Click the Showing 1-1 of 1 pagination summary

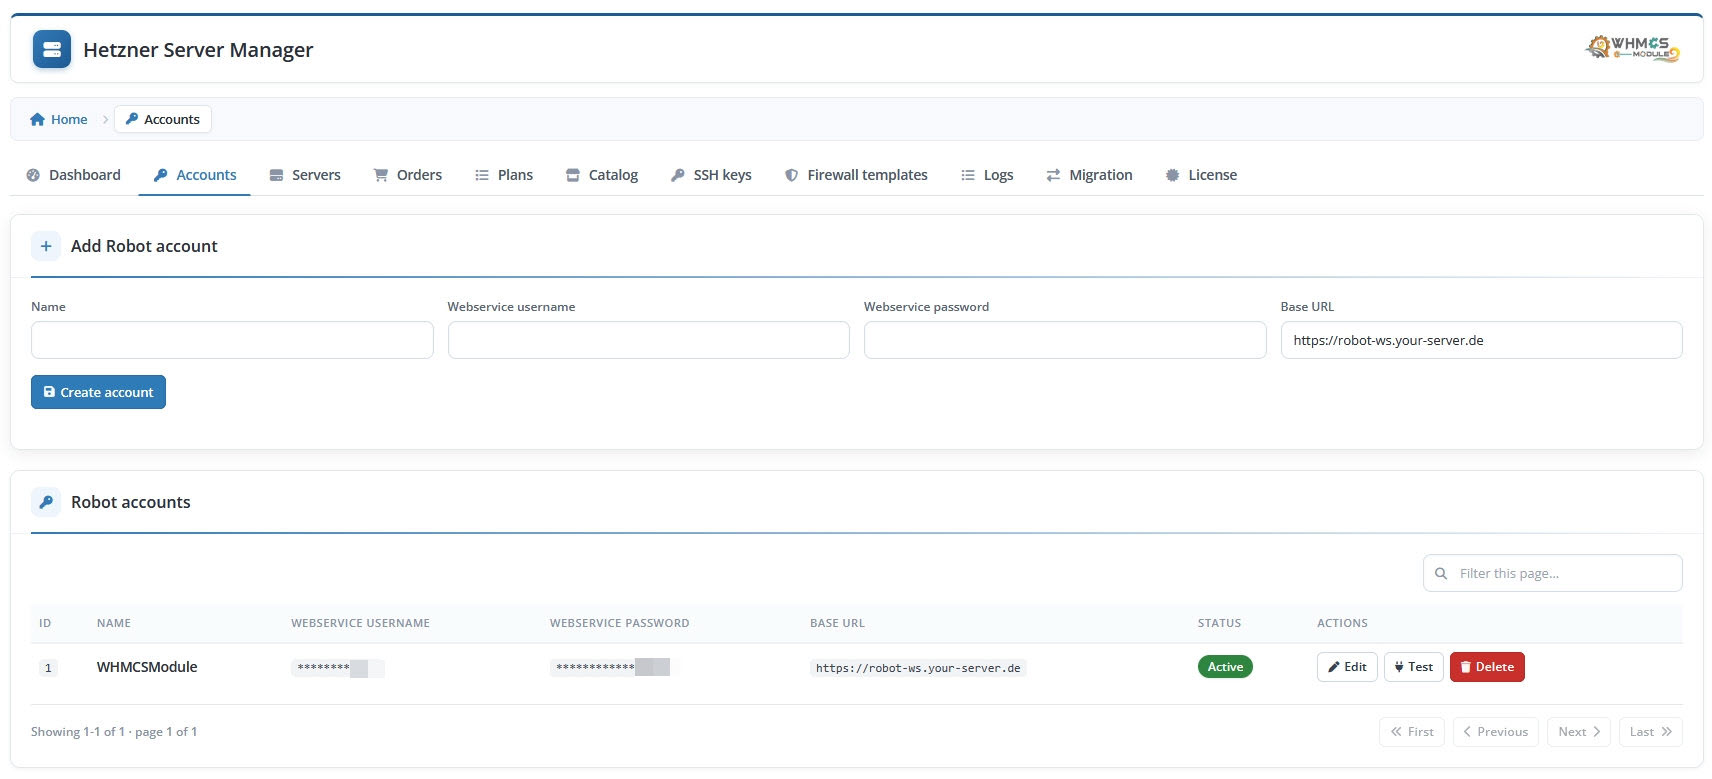114,732
